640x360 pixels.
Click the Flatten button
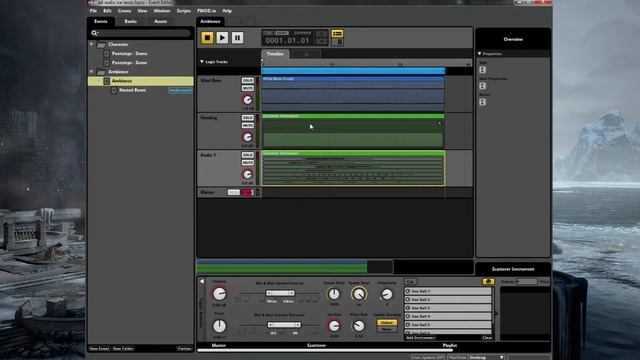(x=184, y=349)
